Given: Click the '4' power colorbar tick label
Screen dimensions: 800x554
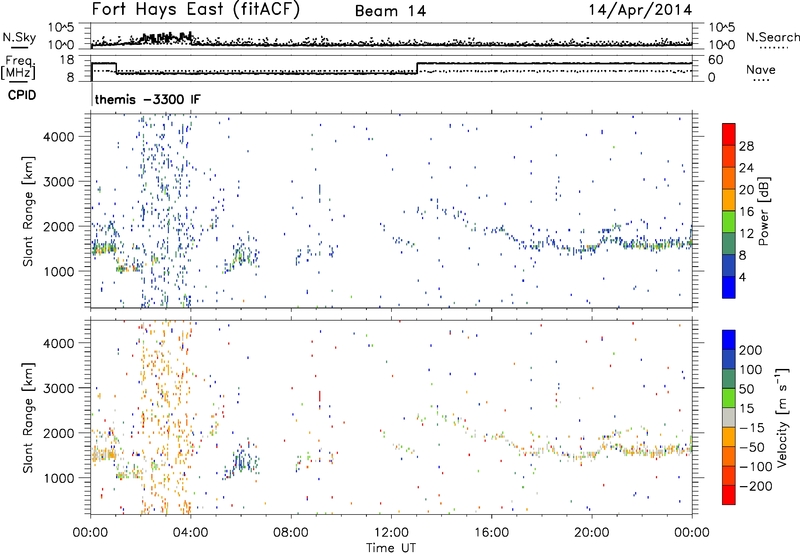Looking at the screenshot, I should click(x=742, y=277).
